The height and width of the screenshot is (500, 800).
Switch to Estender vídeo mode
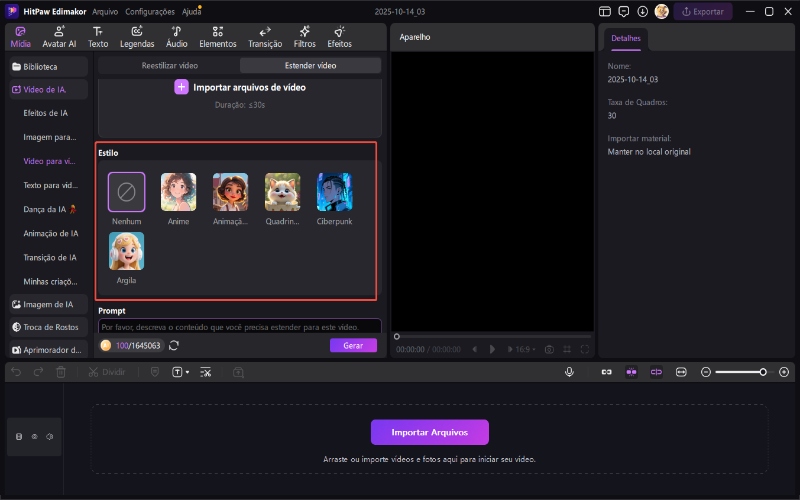coord(310,65)
